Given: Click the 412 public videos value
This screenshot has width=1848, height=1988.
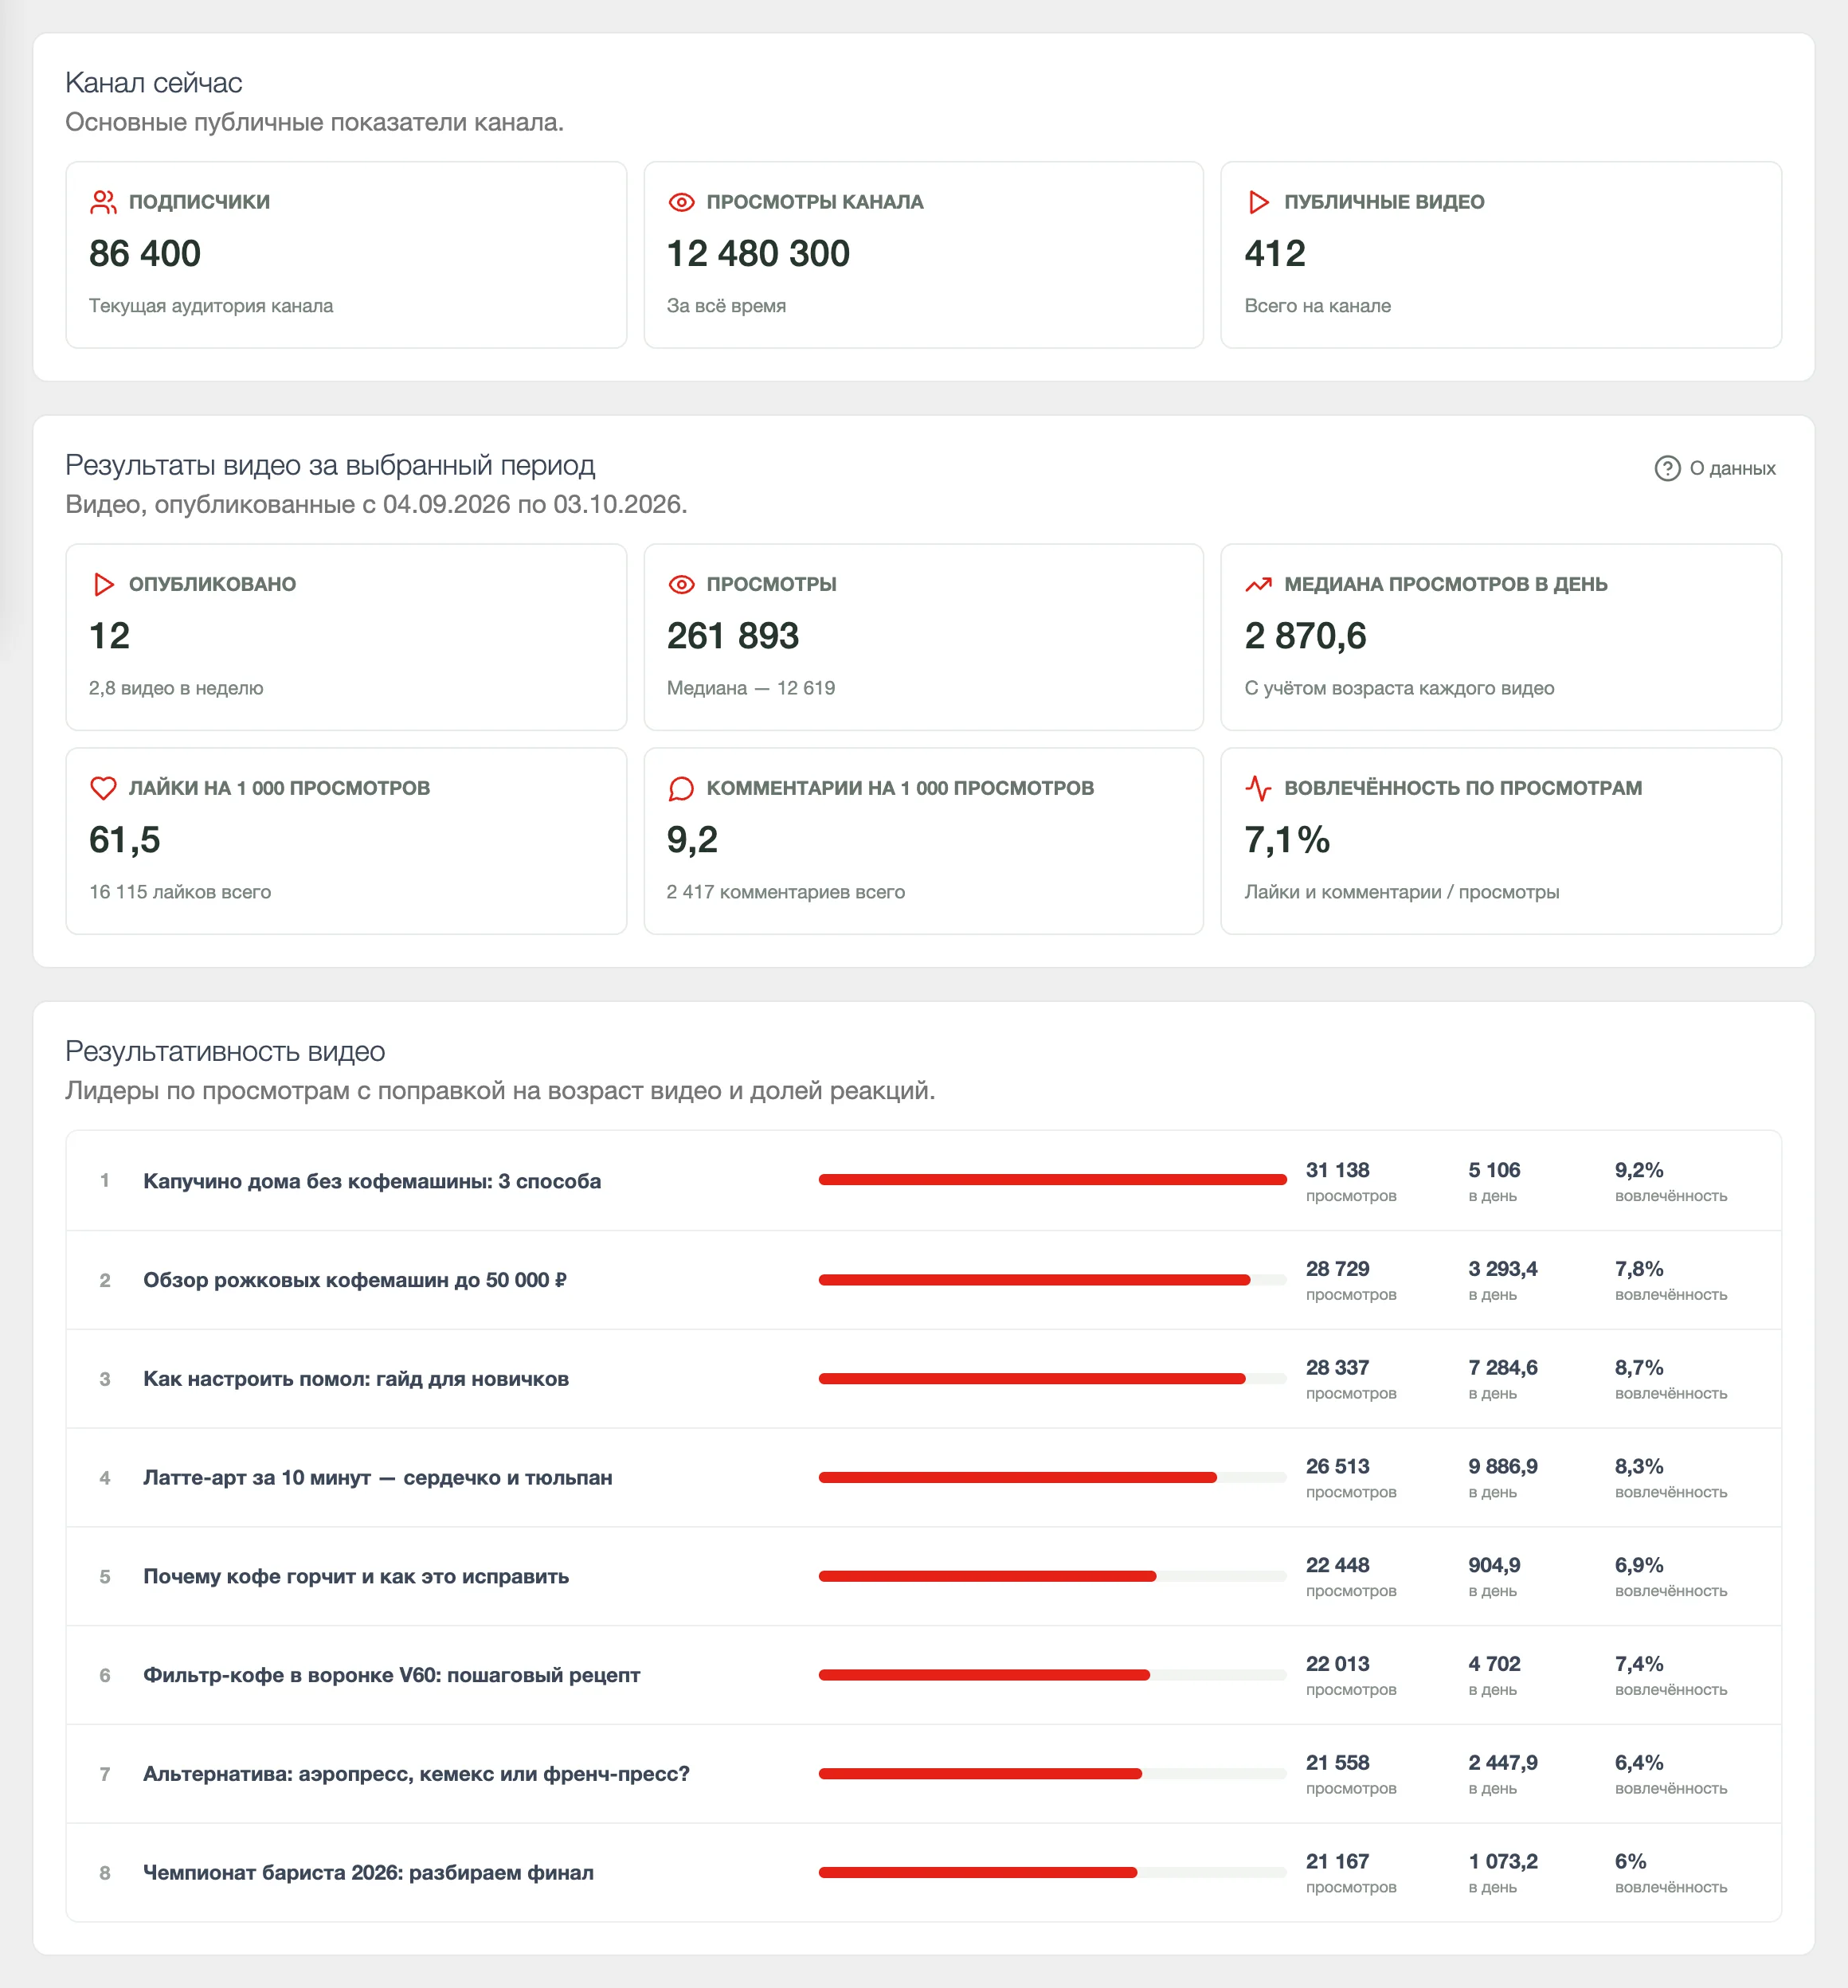Looking at the screenshot, I should (x=1275, y=254).
